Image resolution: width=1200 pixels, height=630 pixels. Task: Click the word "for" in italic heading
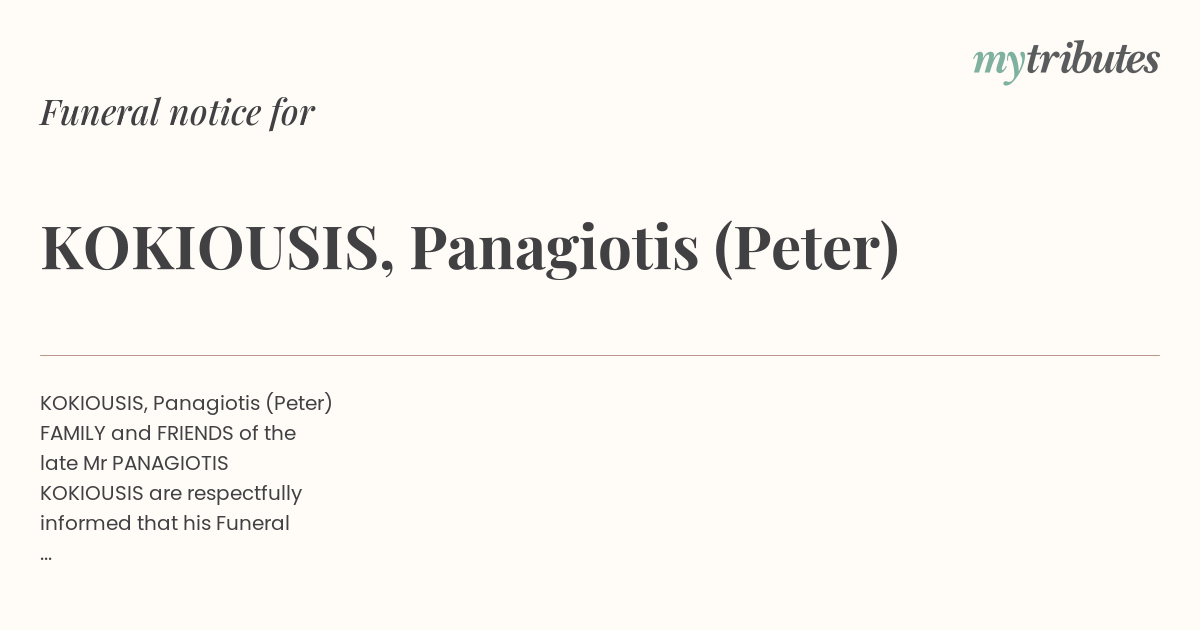coord(292,113)
